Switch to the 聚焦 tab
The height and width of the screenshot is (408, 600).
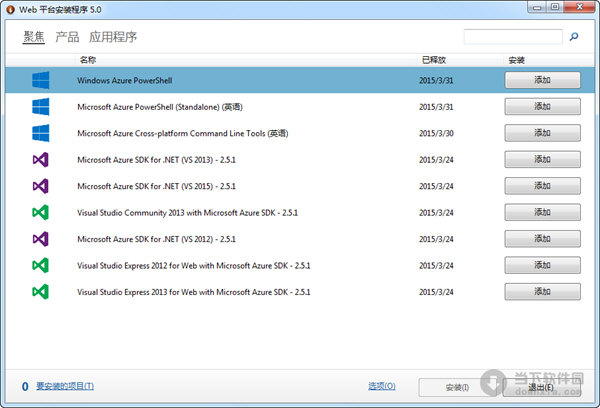pyautogui.click(x=34, y=37)
